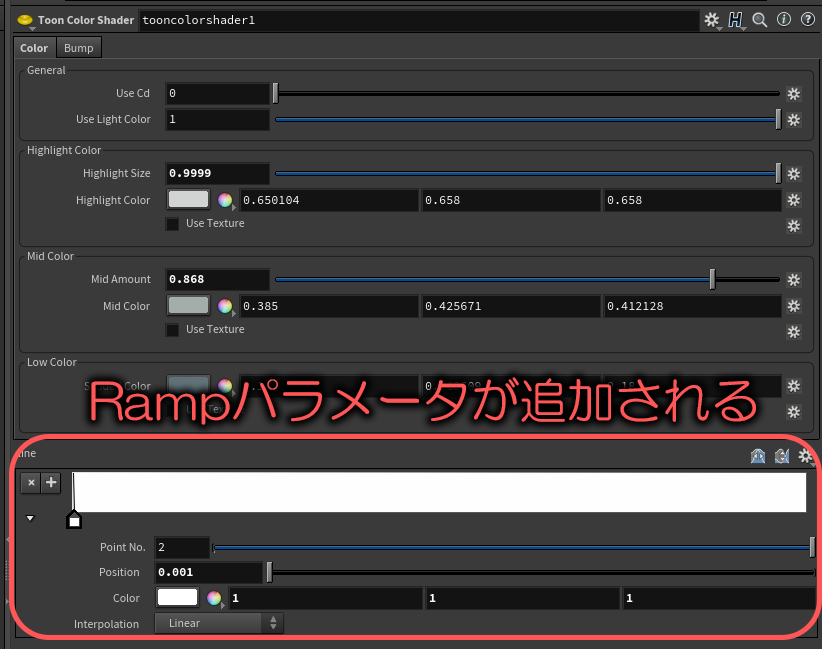Click Mid Color blue field 0.412128
822x649 pixels.
(x=693, y=306)
